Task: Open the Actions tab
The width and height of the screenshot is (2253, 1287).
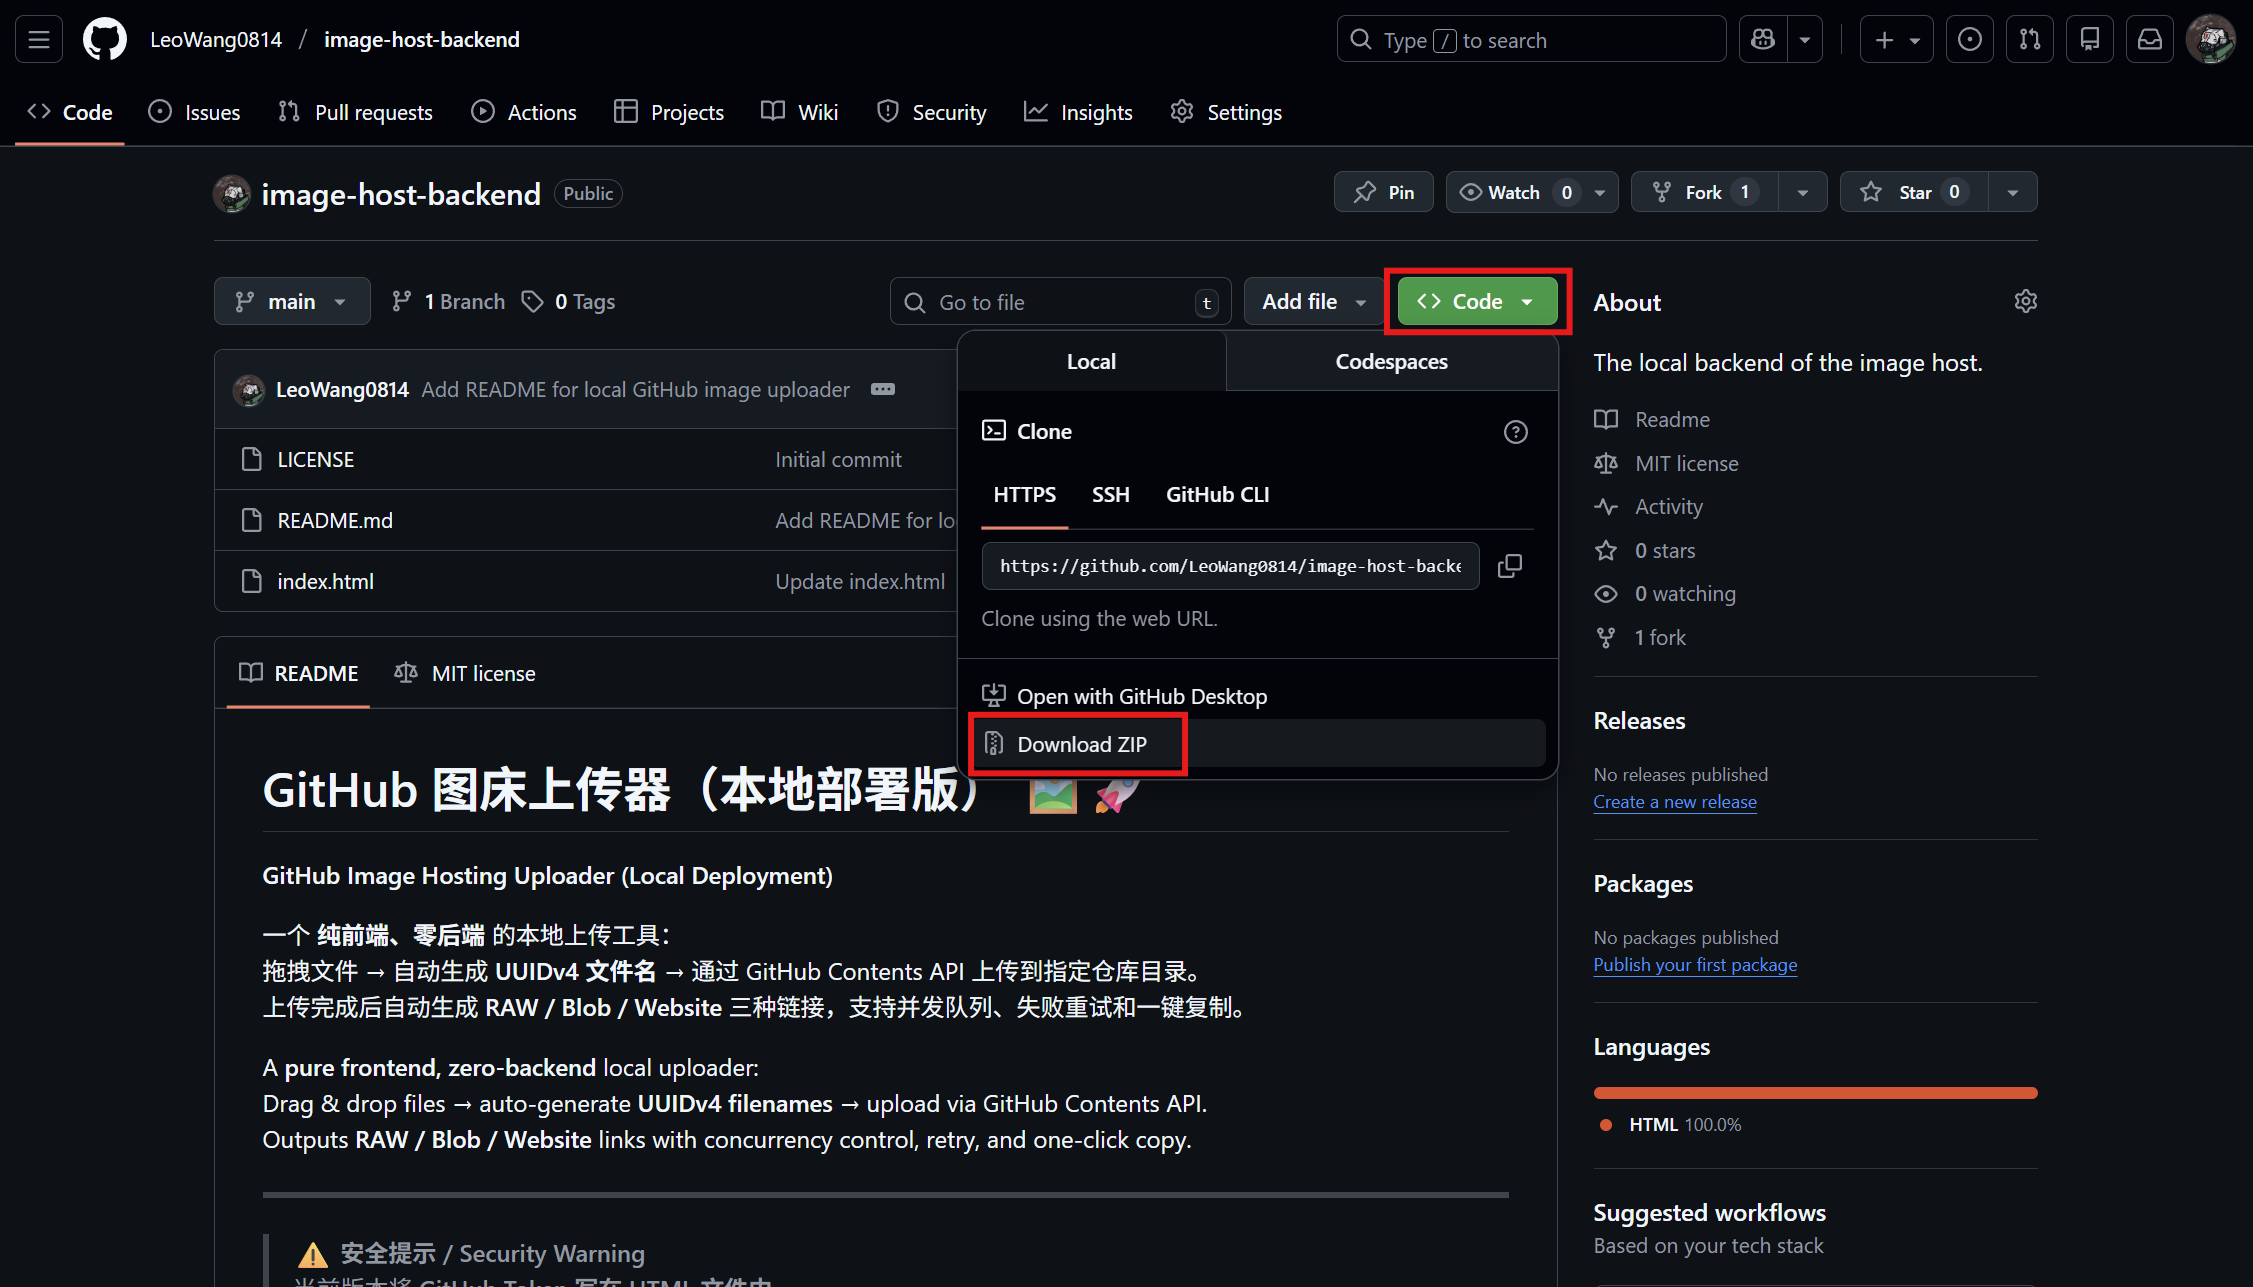Action: coord(523,112)
